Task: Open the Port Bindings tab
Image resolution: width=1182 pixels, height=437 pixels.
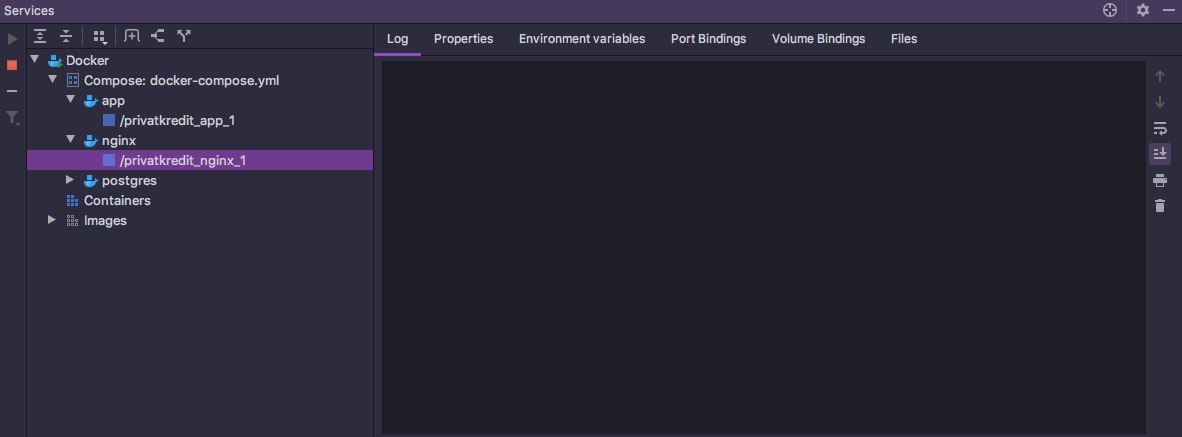Action: 709,38
